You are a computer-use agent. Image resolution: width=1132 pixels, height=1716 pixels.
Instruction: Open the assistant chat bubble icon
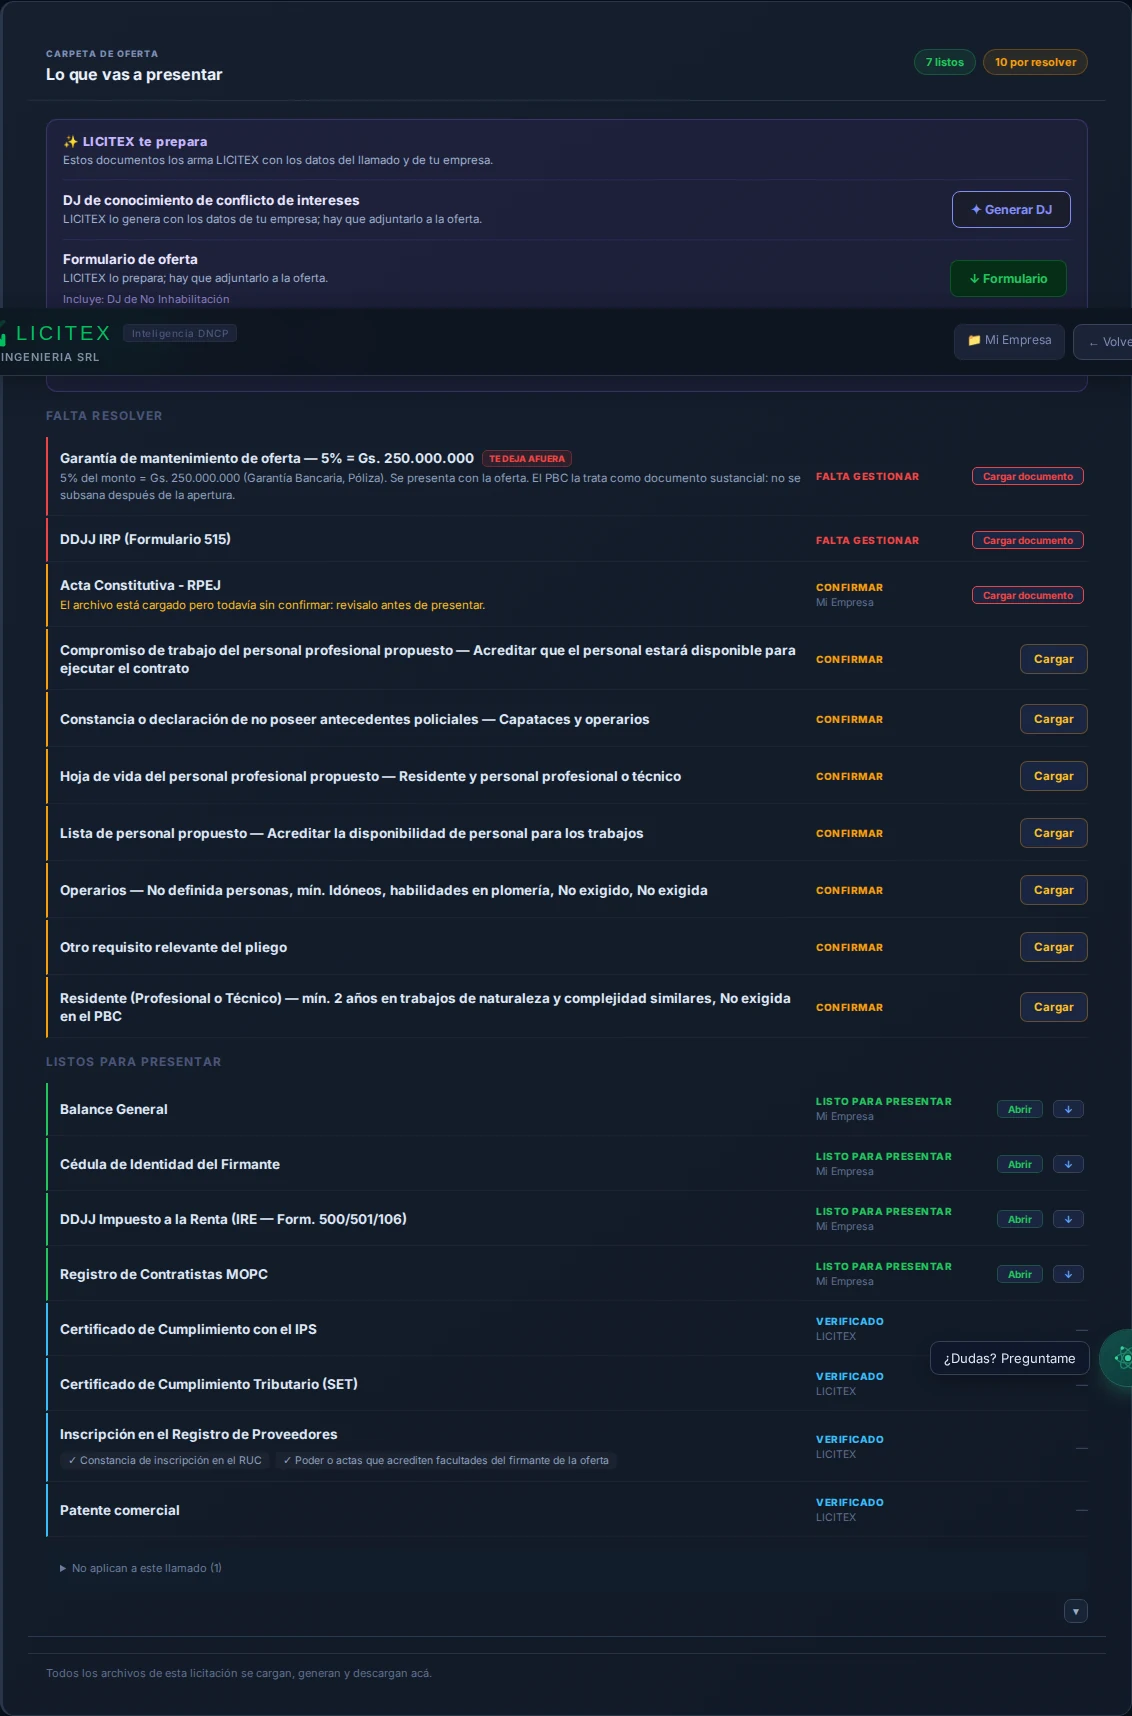(1118, 1358)
